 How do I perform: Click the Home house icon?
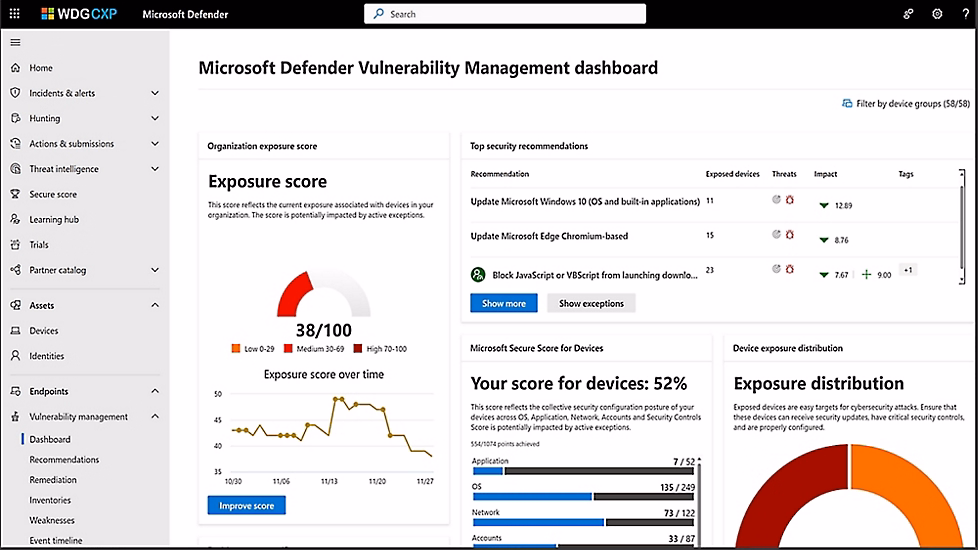(x=16, y=67)
